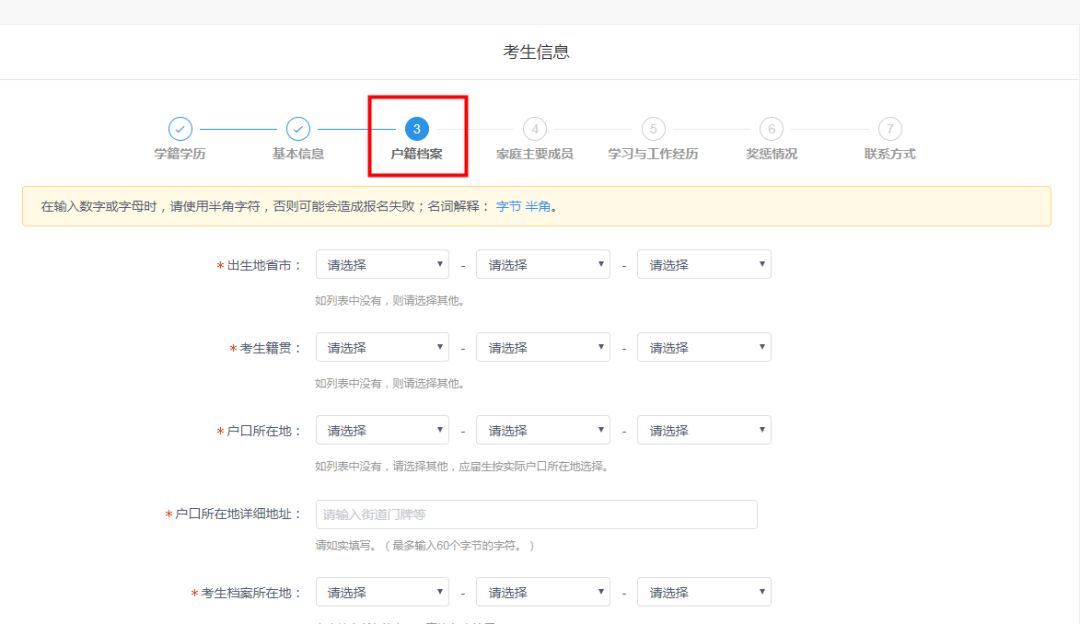The height and width of the screenshot is (624, 1080).
Task: Open the first 户口所在地 dropdown
Action: (382, 431)
